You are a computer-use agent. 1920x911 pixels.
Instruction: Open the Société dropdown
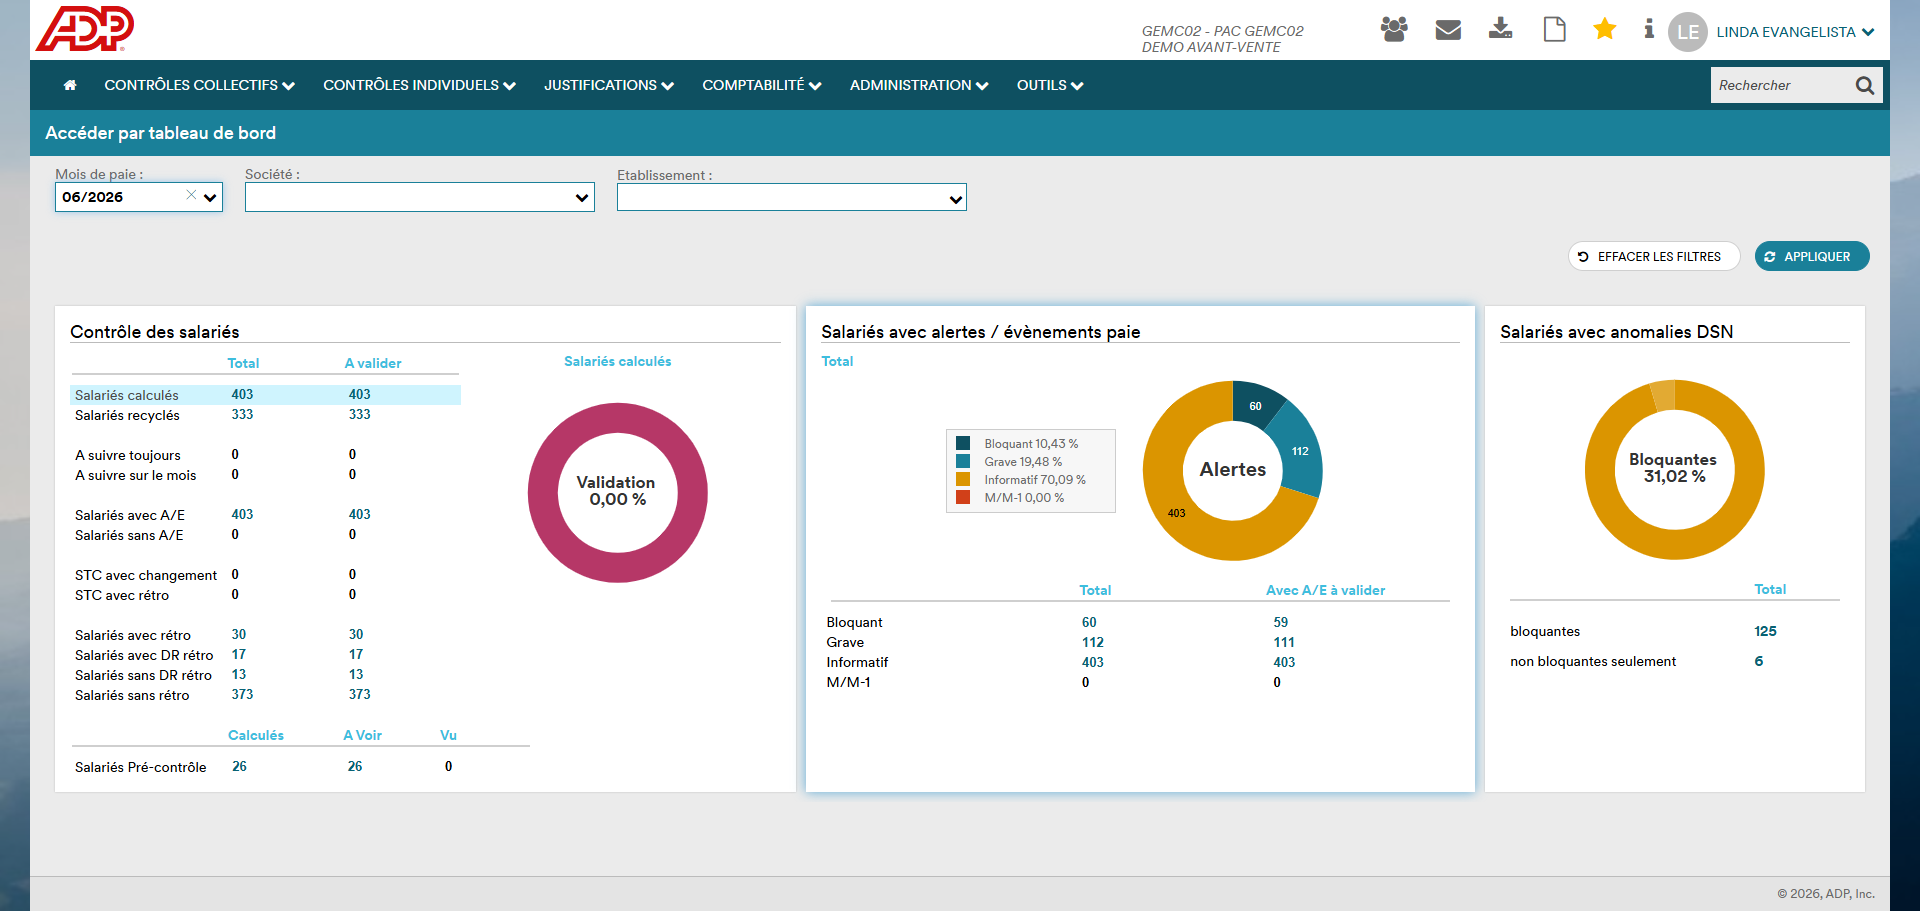tap(420, 197)
